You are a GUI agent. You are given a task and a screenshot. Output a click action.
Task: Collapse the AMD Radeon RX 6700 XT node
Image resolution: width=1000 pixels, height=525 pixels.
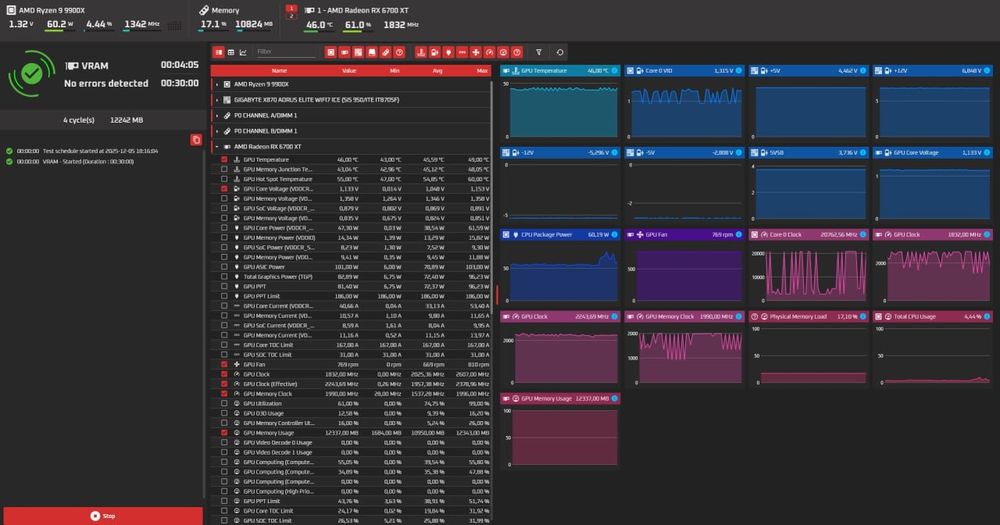[x=217, y=147]
